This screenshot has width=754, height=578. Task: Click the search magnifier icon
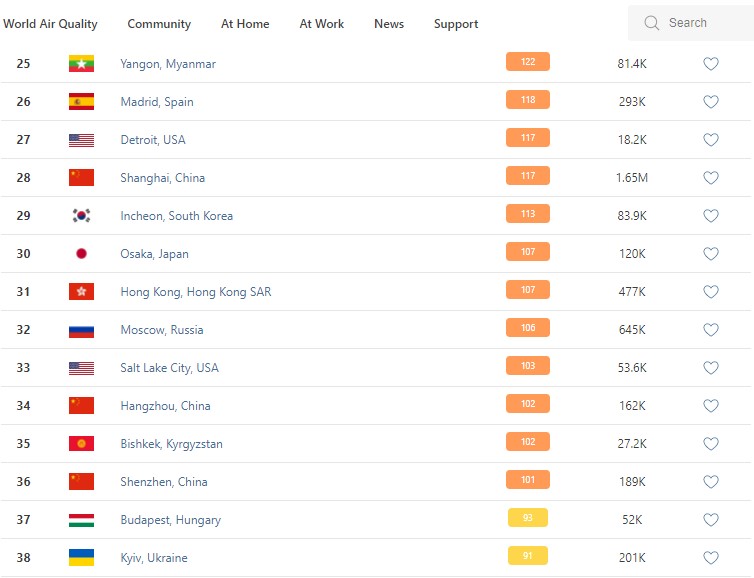coord(652,23)
